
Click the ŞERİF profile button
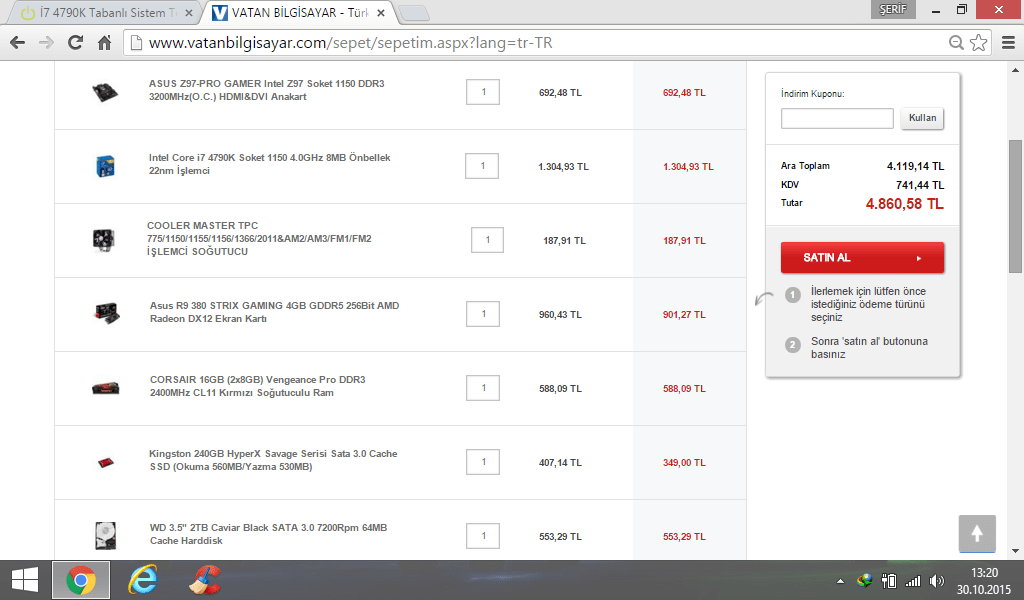(893, 9)
